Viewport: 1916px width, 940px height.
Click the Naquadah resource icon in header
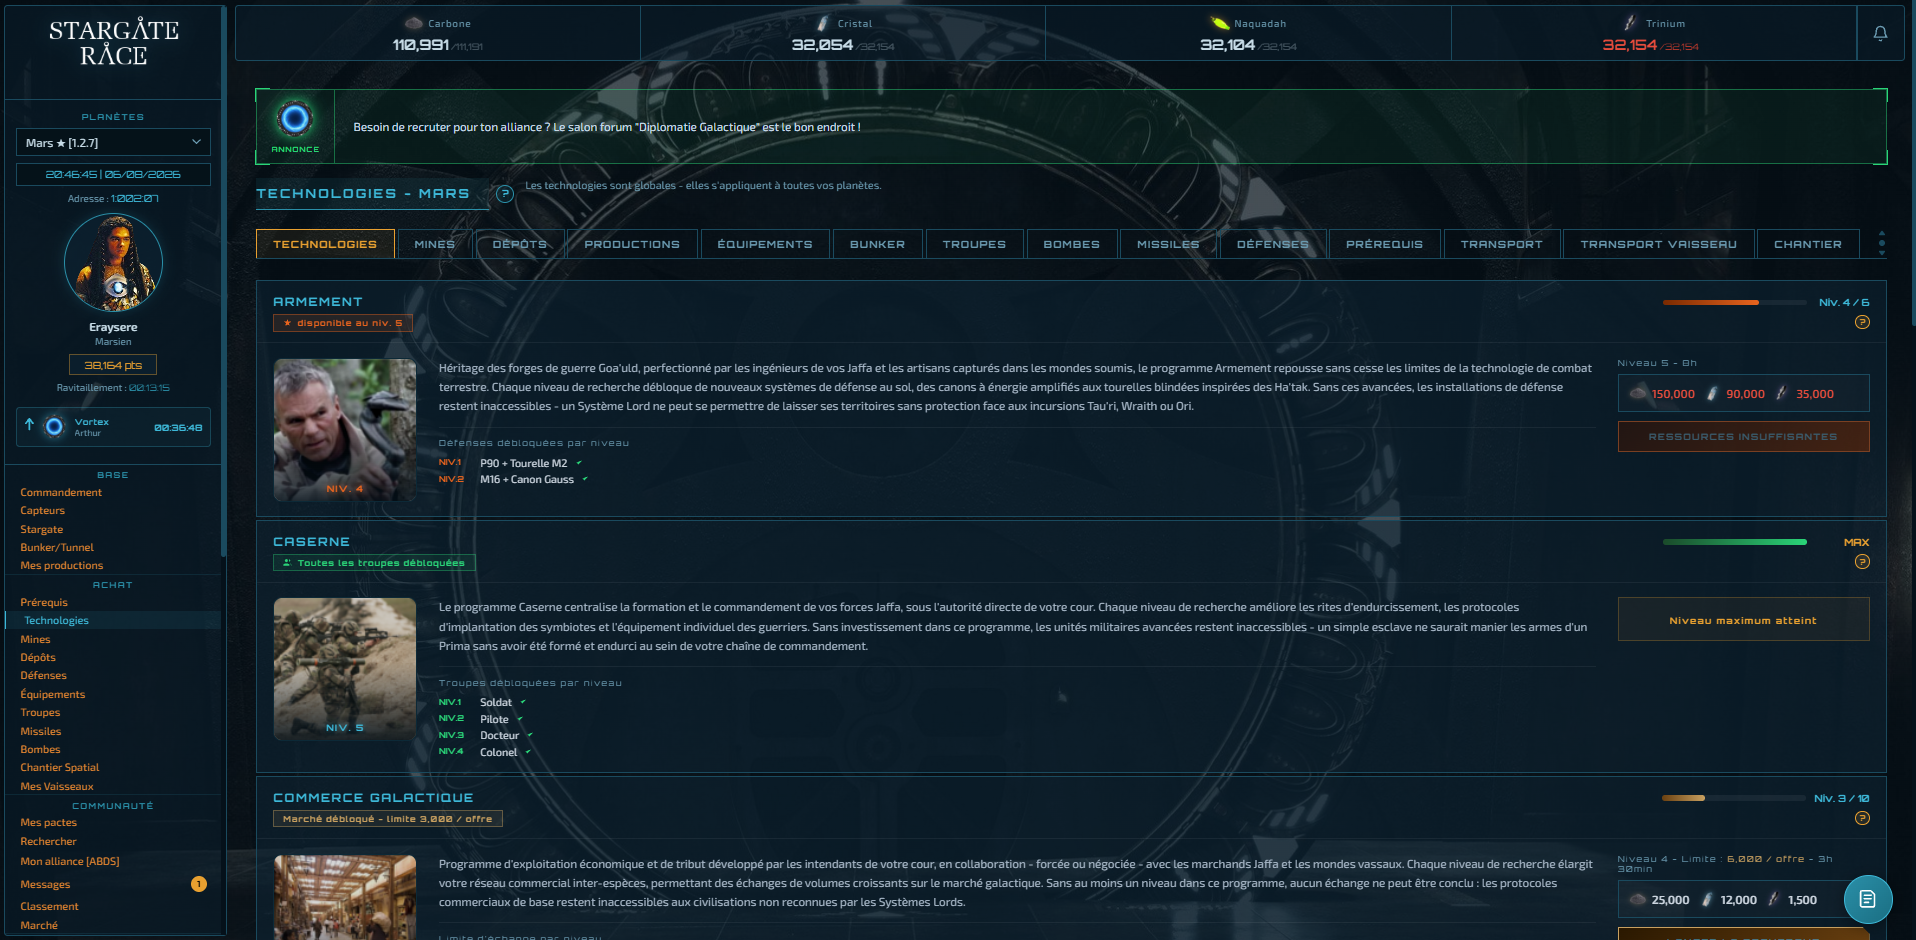click(x=1219, y=23)
